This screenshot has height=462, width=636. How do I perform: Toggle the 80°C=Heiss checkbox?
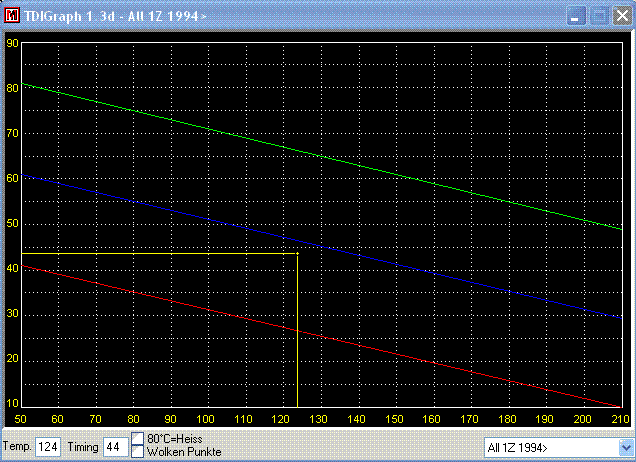click(138, 438)
